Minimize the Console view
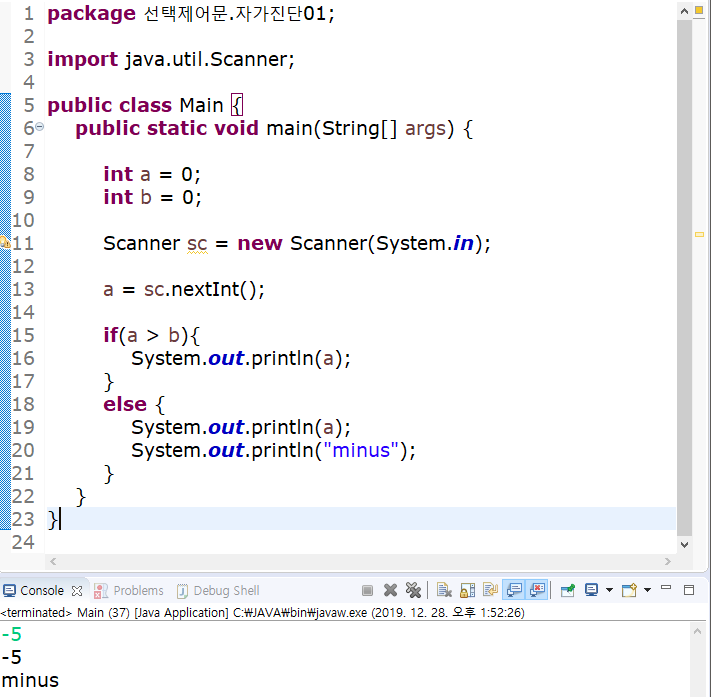The image size is (711, 697). click(666, 588)
